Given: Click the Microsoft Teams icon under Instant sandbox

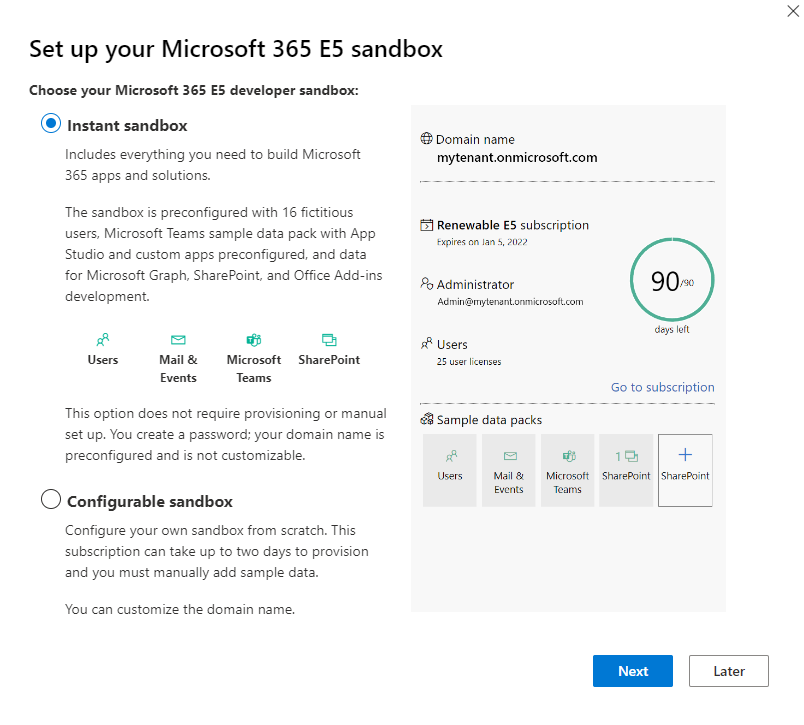Looking at the screenshot, I should pos(254,339).
